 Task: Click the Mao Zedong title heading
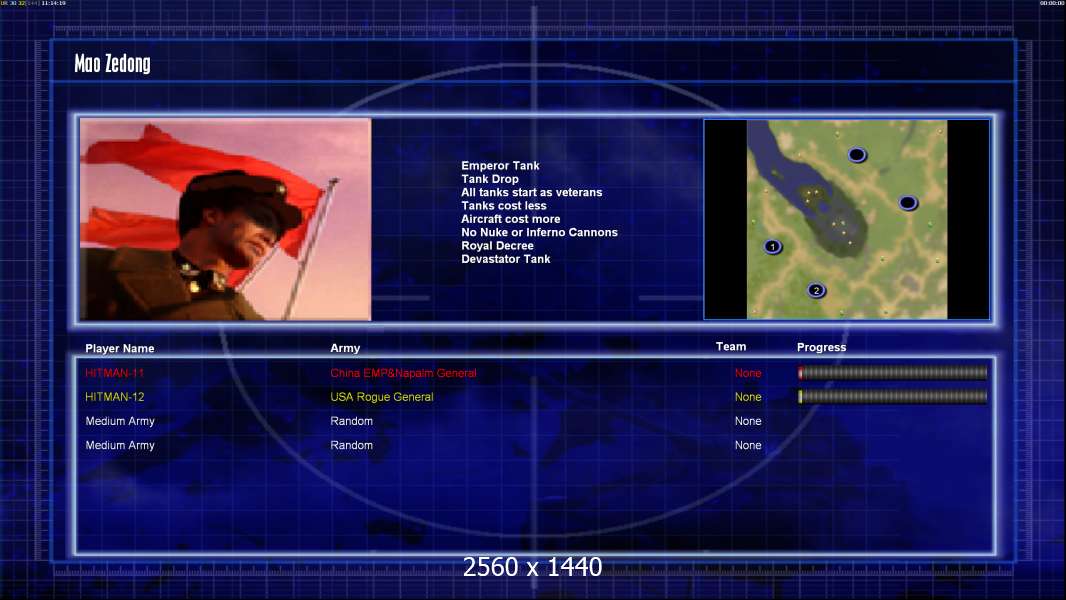[x=112, y=65]
